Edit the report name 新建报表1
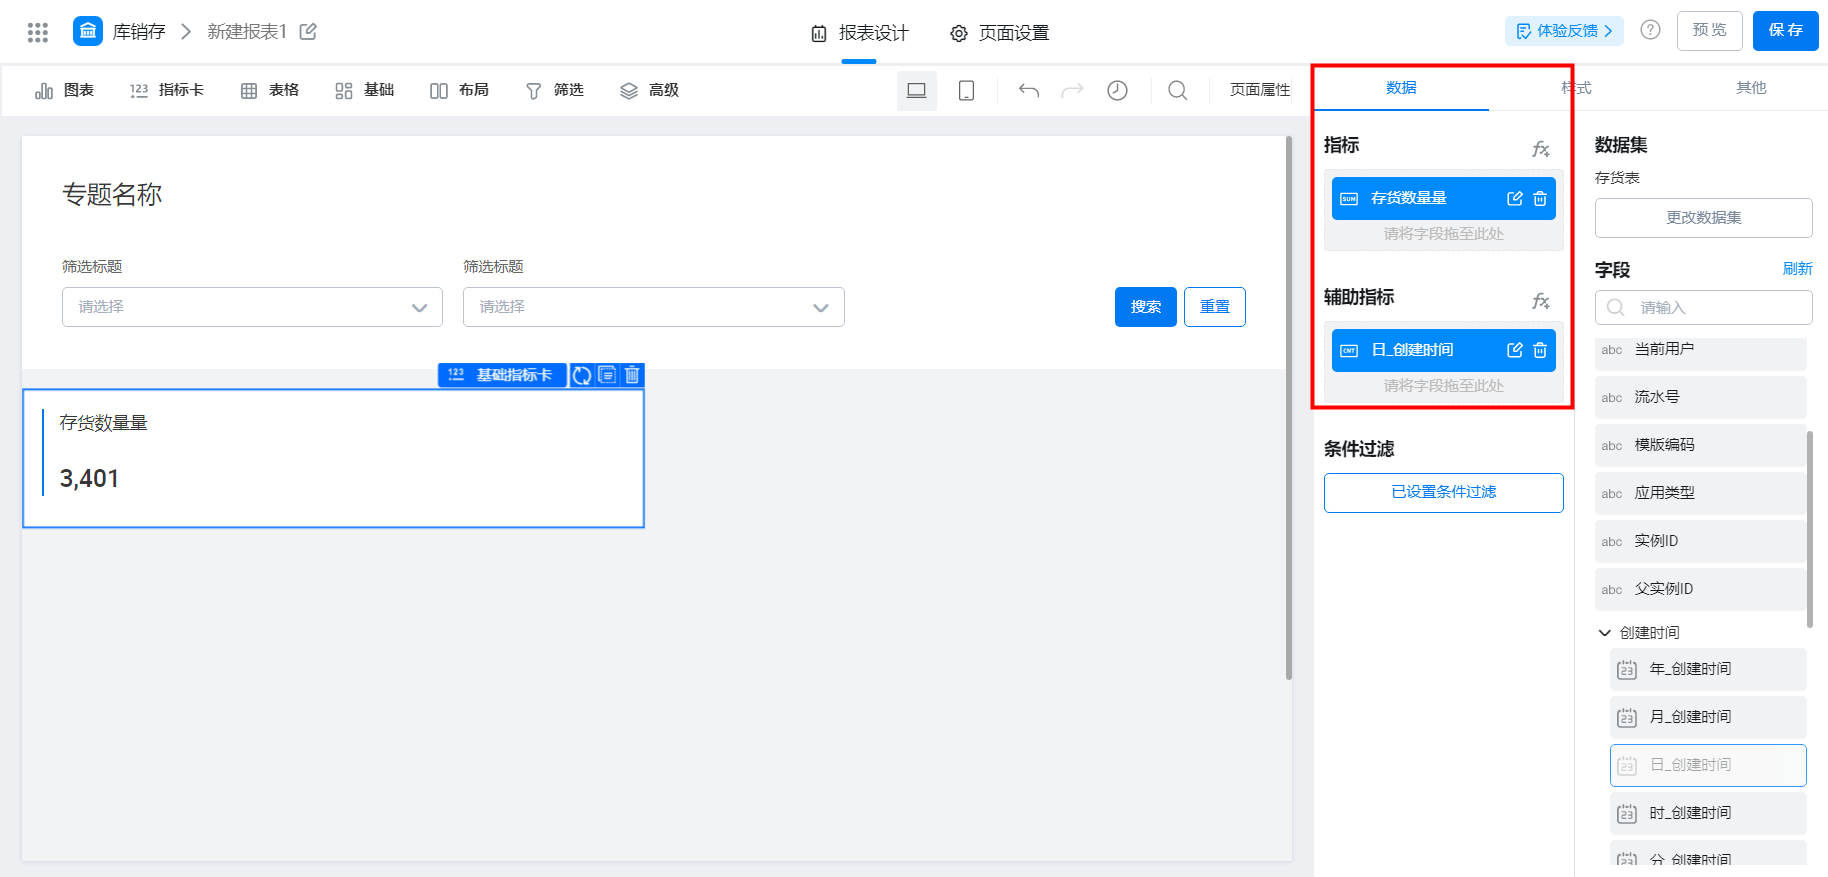 pyautogui.click(x=308, y=32)
